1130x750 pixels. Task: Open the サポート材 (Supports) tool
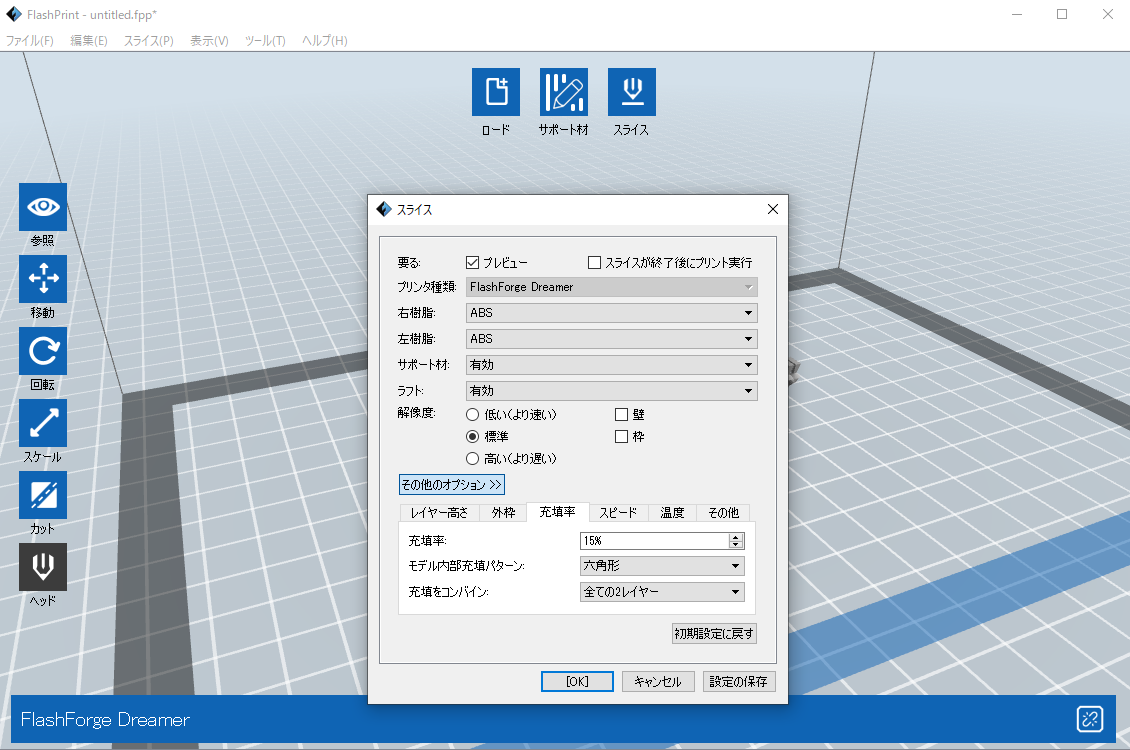tap(564, 92)
